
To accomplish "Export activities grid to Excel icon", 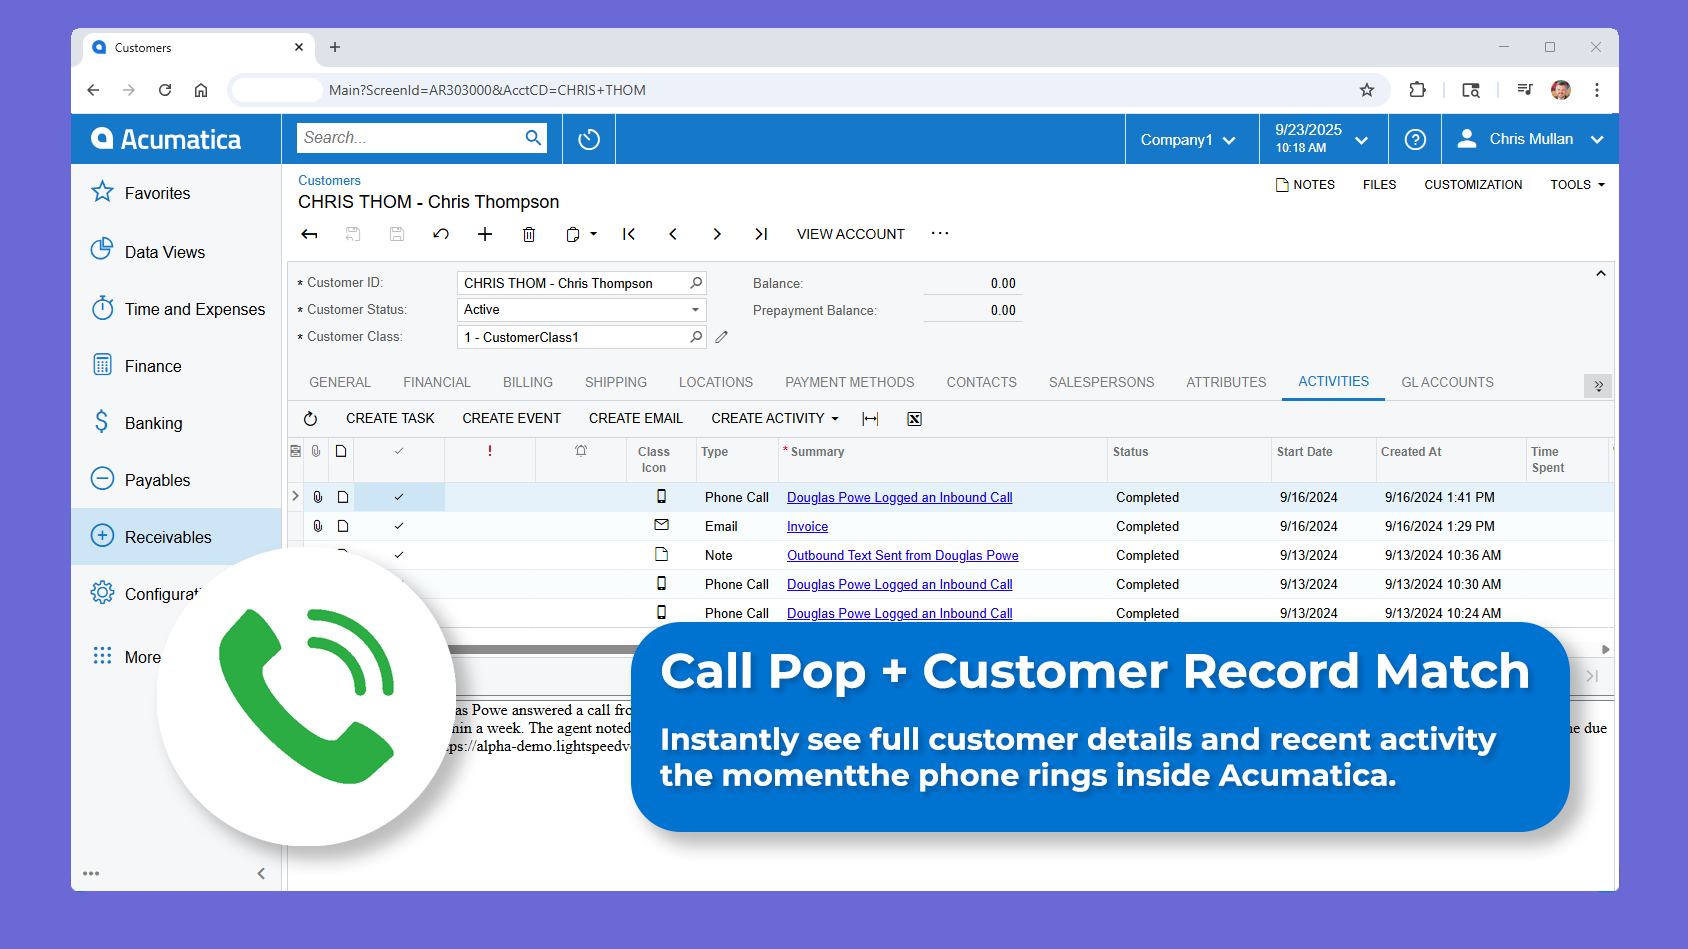I will coord(913,418).
